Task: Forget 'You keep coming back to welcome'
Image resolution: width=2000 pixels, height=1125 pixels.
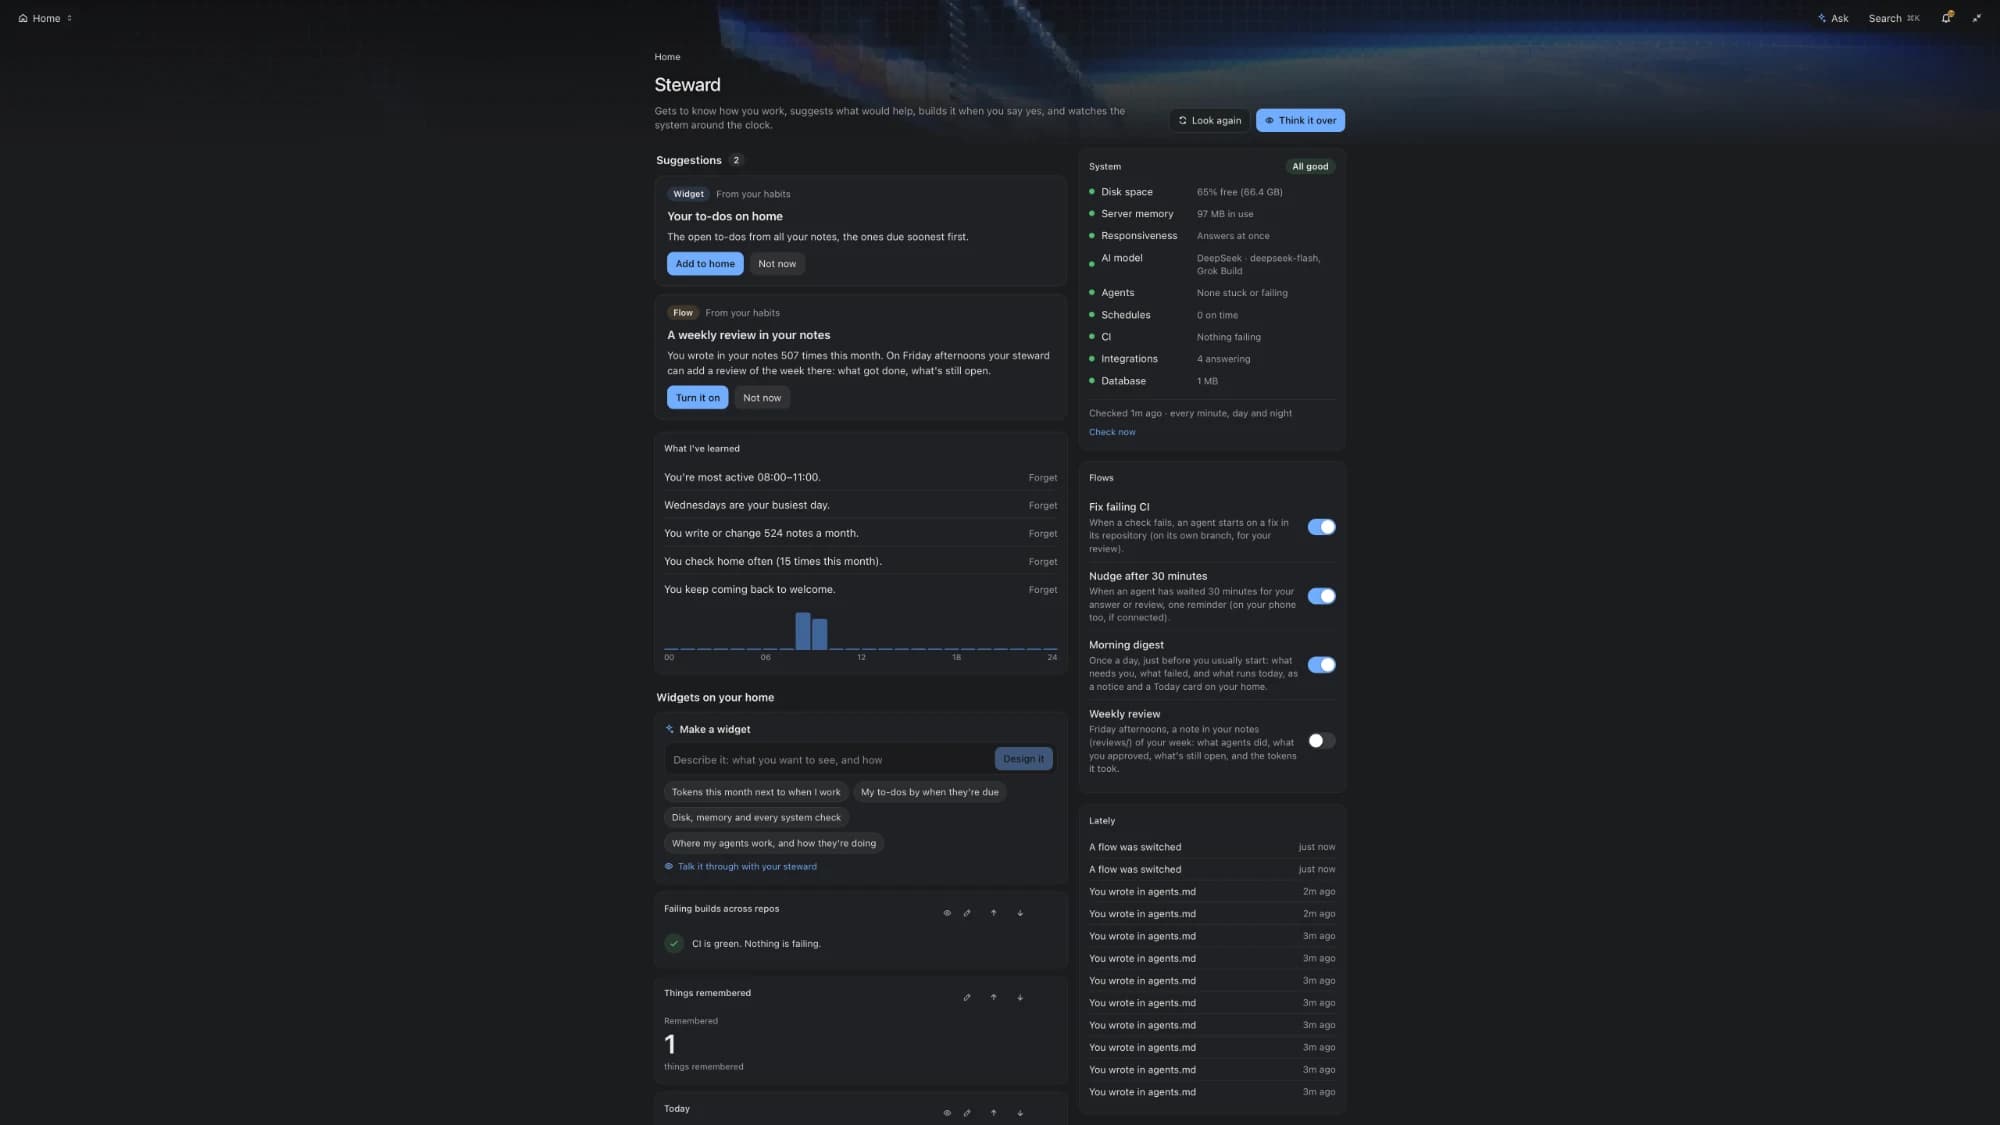Action: click(x=1042, y=590)
